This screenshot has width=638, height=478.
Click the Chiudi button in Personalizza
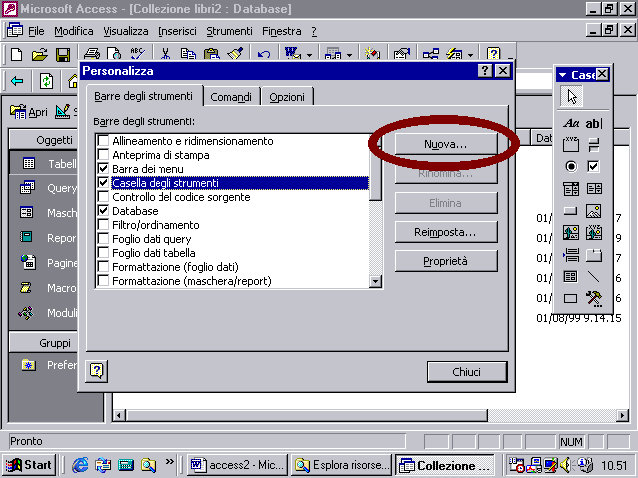pos(467,372)
